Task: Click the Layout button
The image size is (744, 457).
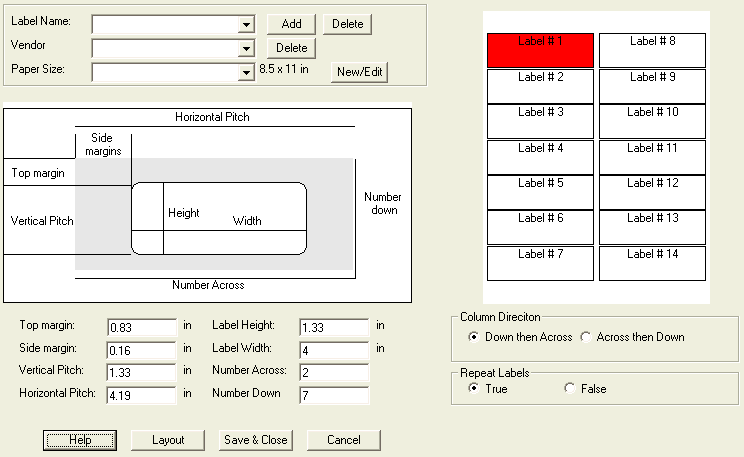Action: click(x=168, y=440)
